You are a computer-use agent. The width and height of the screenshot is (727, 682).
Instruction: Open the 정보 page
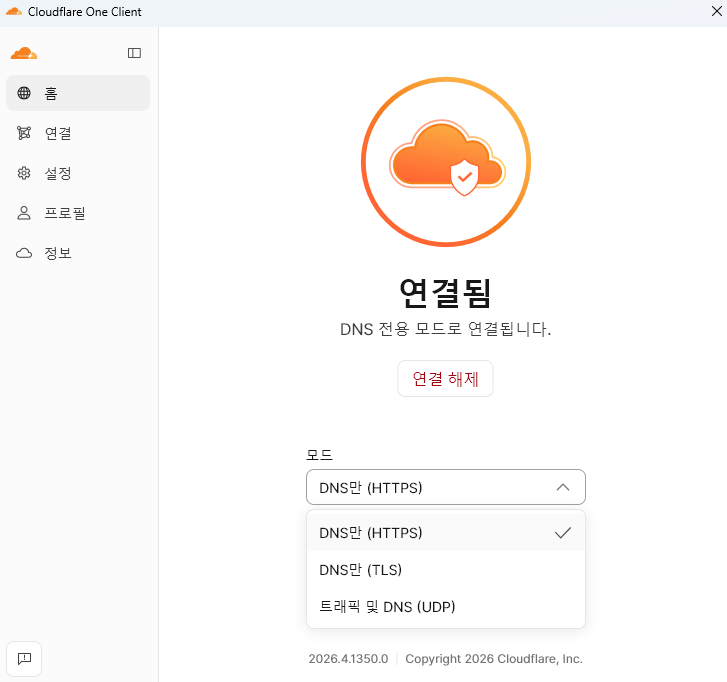[78, 253]
